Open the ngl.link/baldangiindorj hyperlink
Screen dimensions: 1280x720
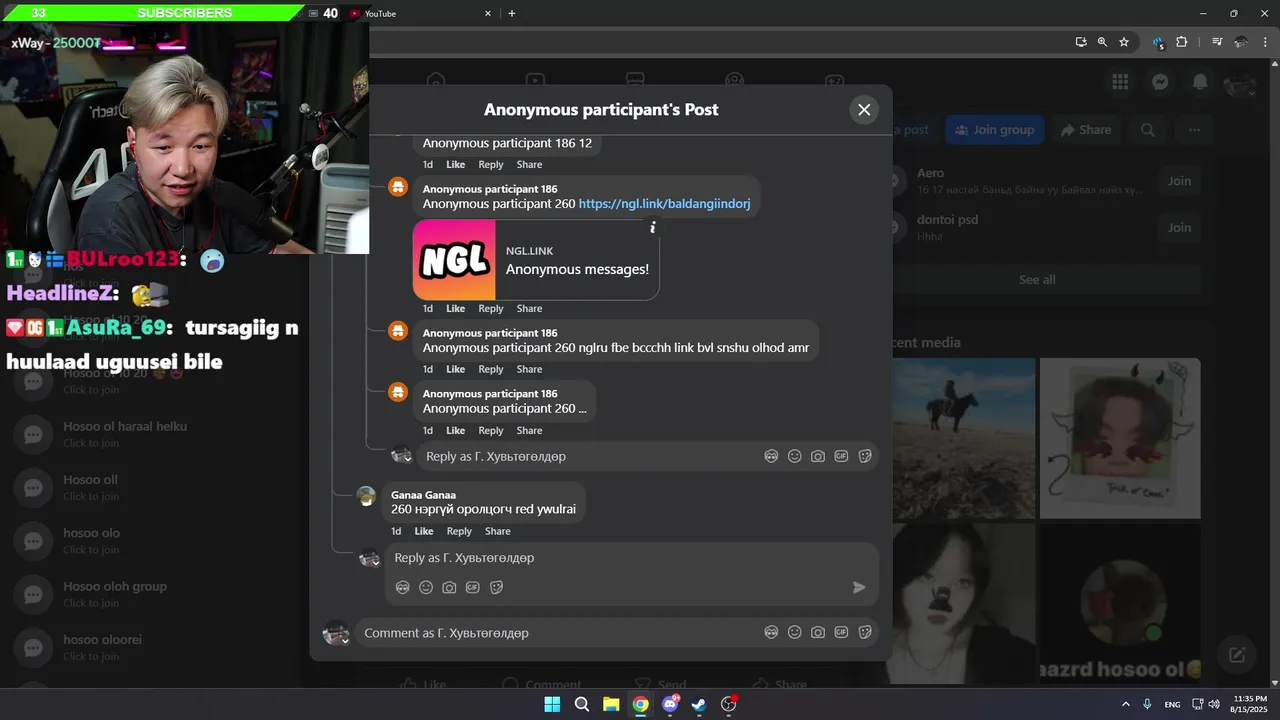pyautogui.click(x=664, y=204)
